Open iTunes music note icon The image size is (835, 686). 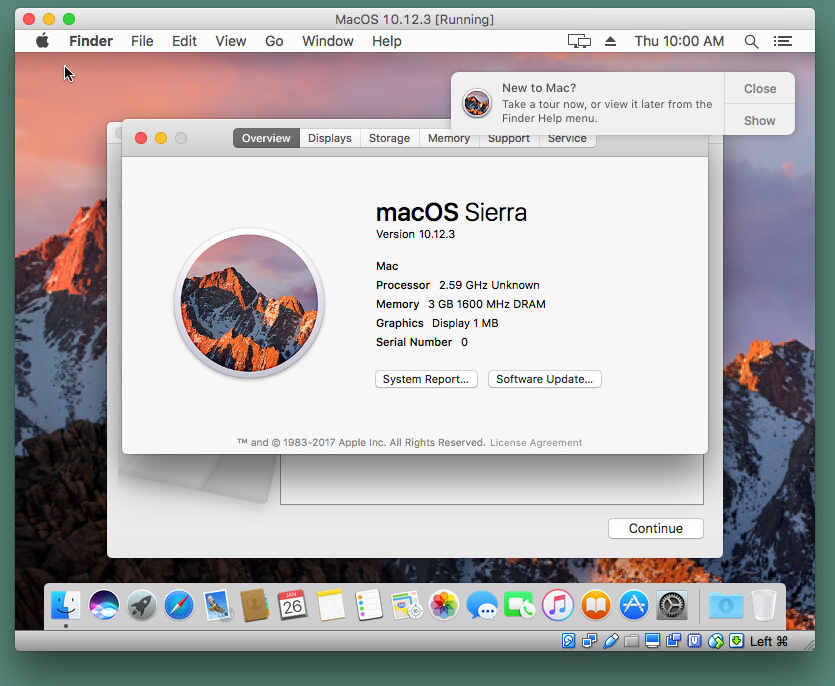pos(558,606)
